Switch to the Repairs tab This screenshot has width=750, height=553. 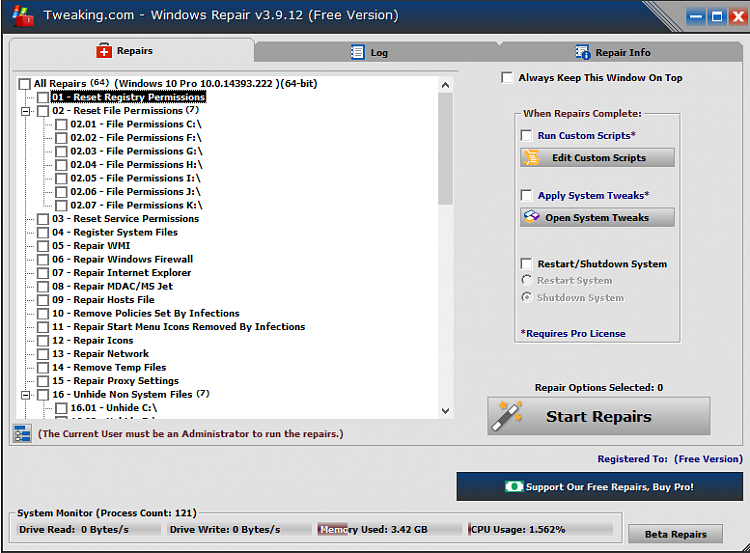tap(132, 50)
